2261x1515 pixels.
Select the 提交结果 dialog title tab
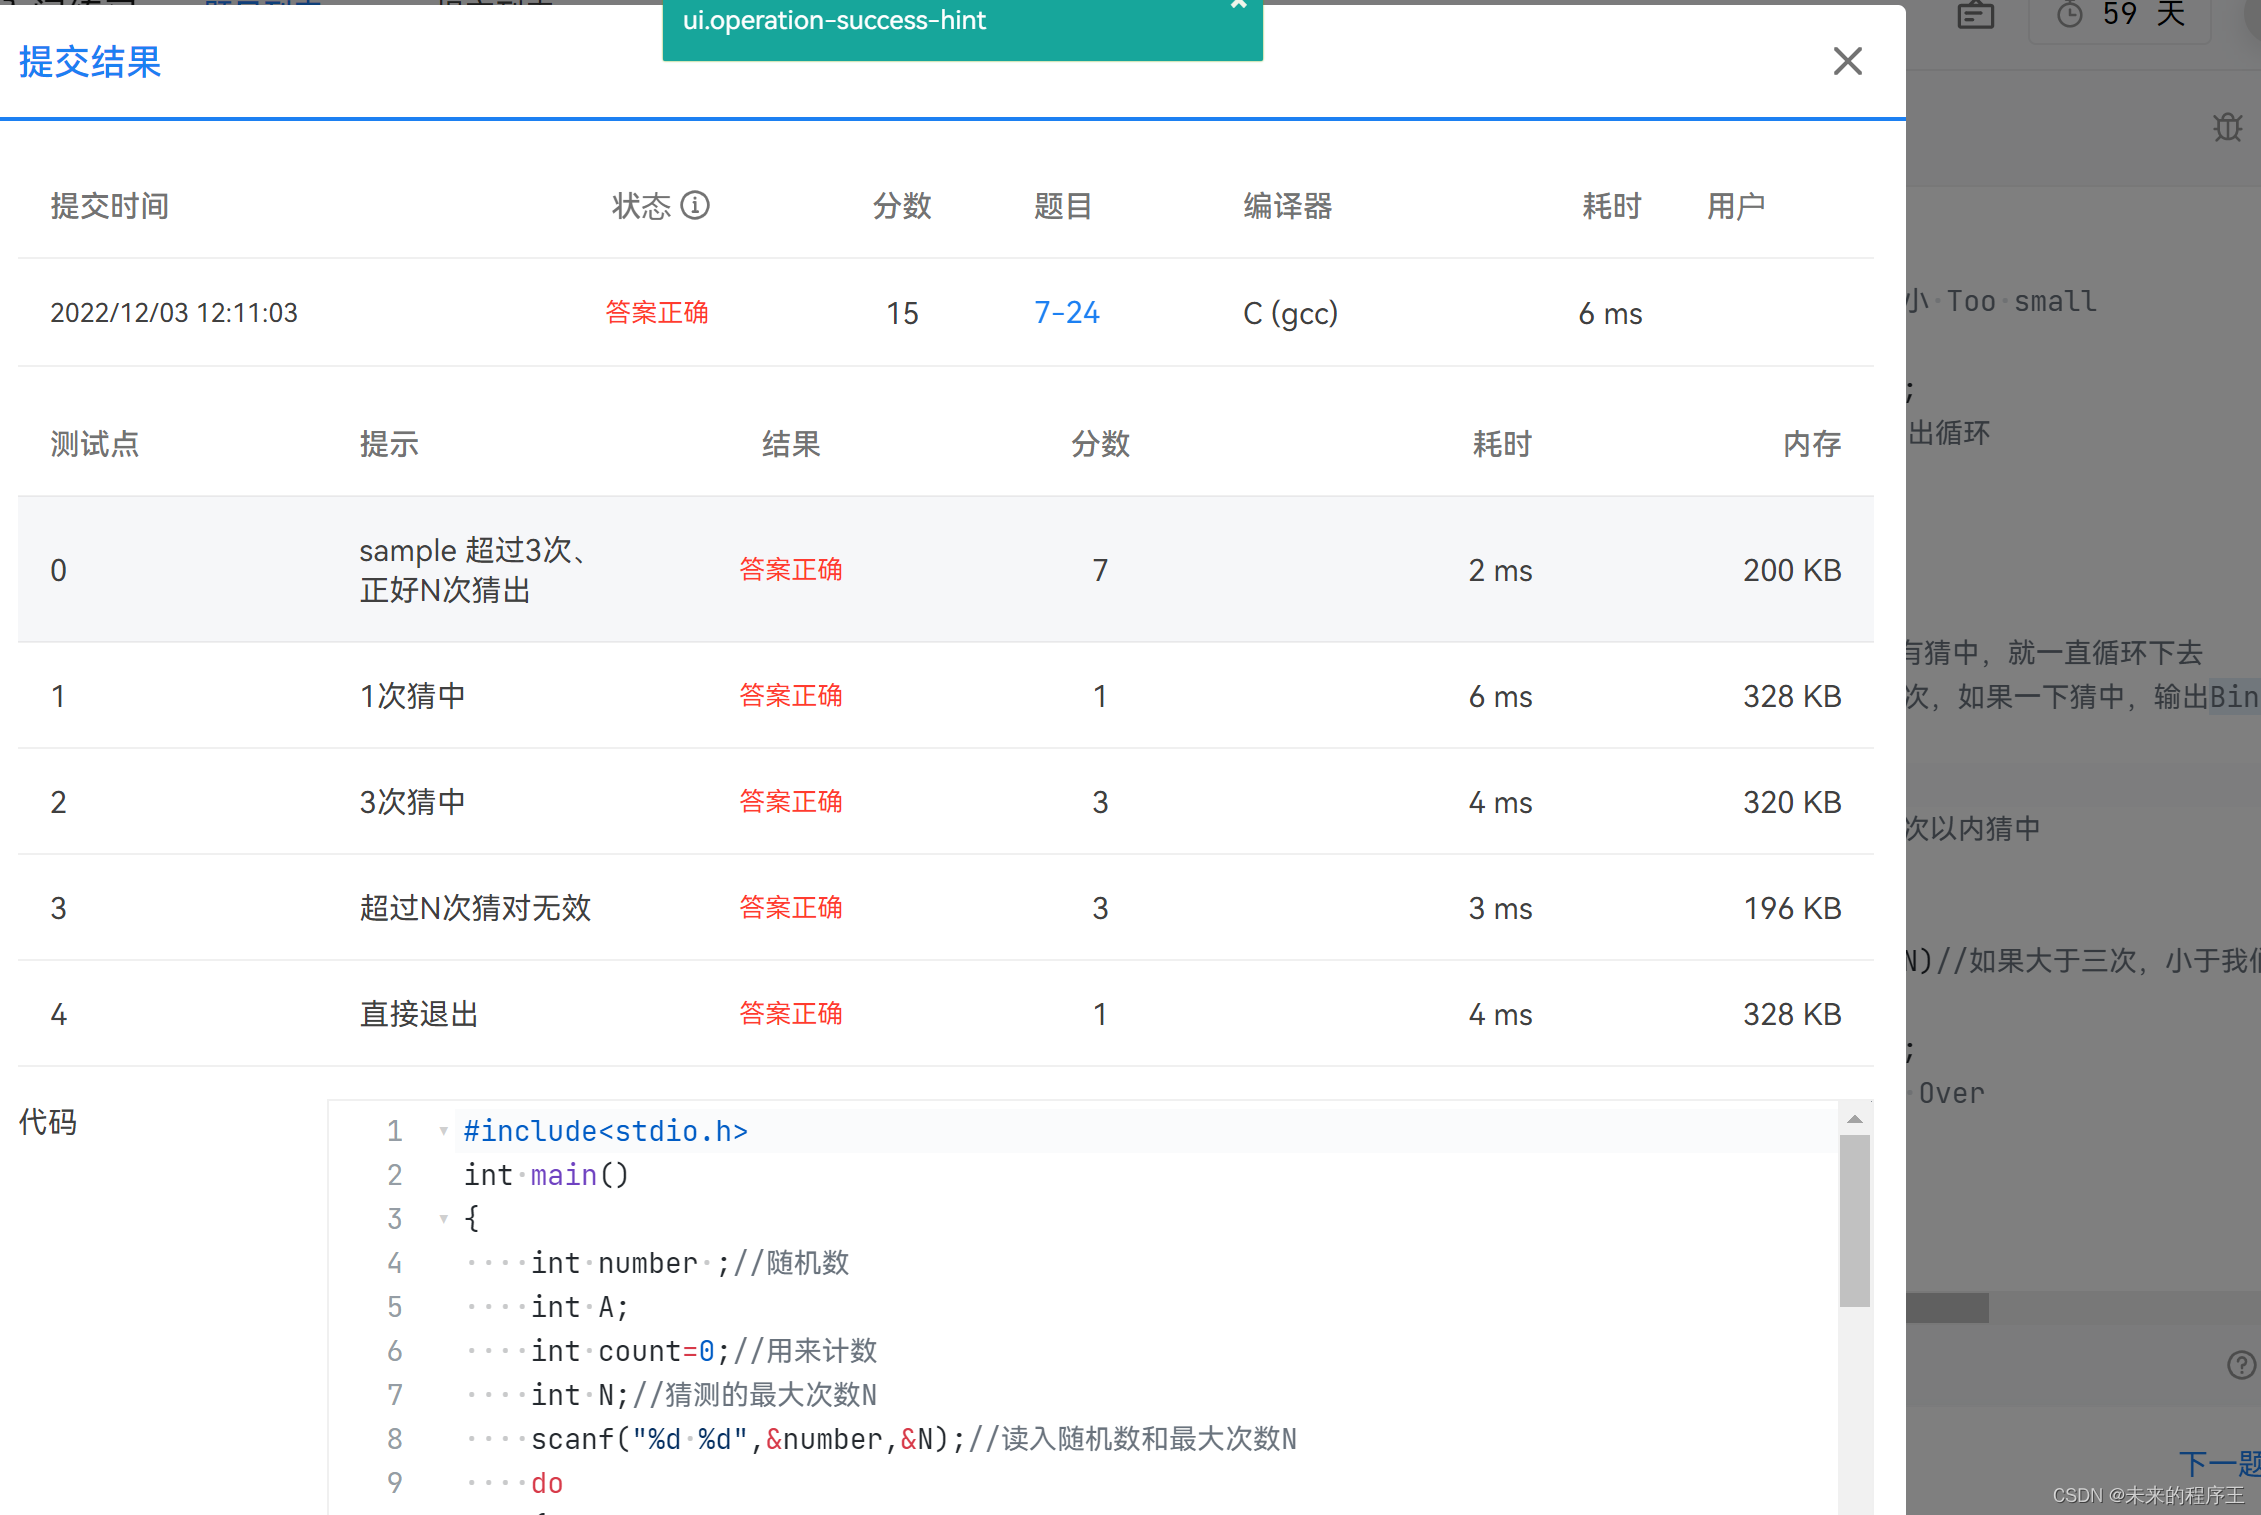(x=88, y=62)
